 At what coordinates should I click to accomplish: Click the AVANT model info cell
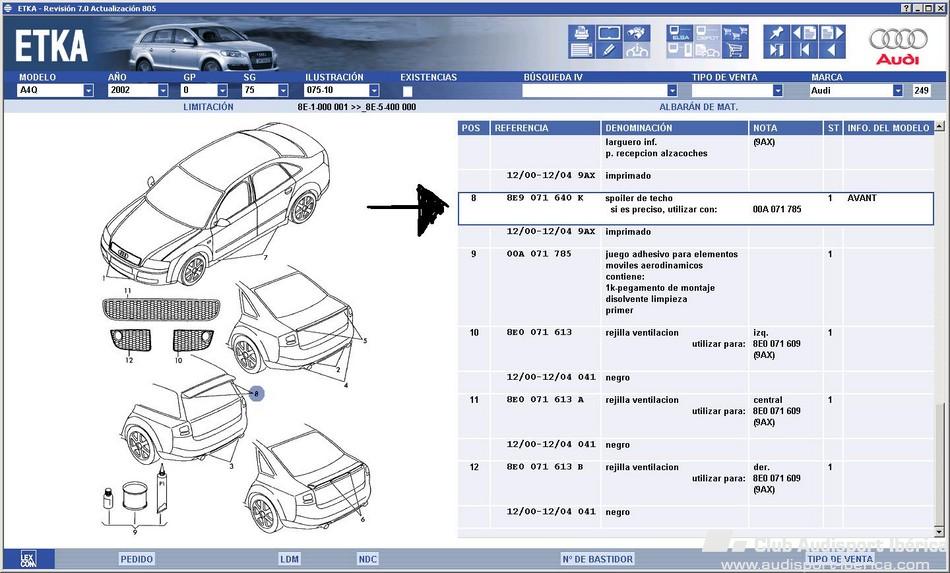pyautogui.click(x=862, y=198)
